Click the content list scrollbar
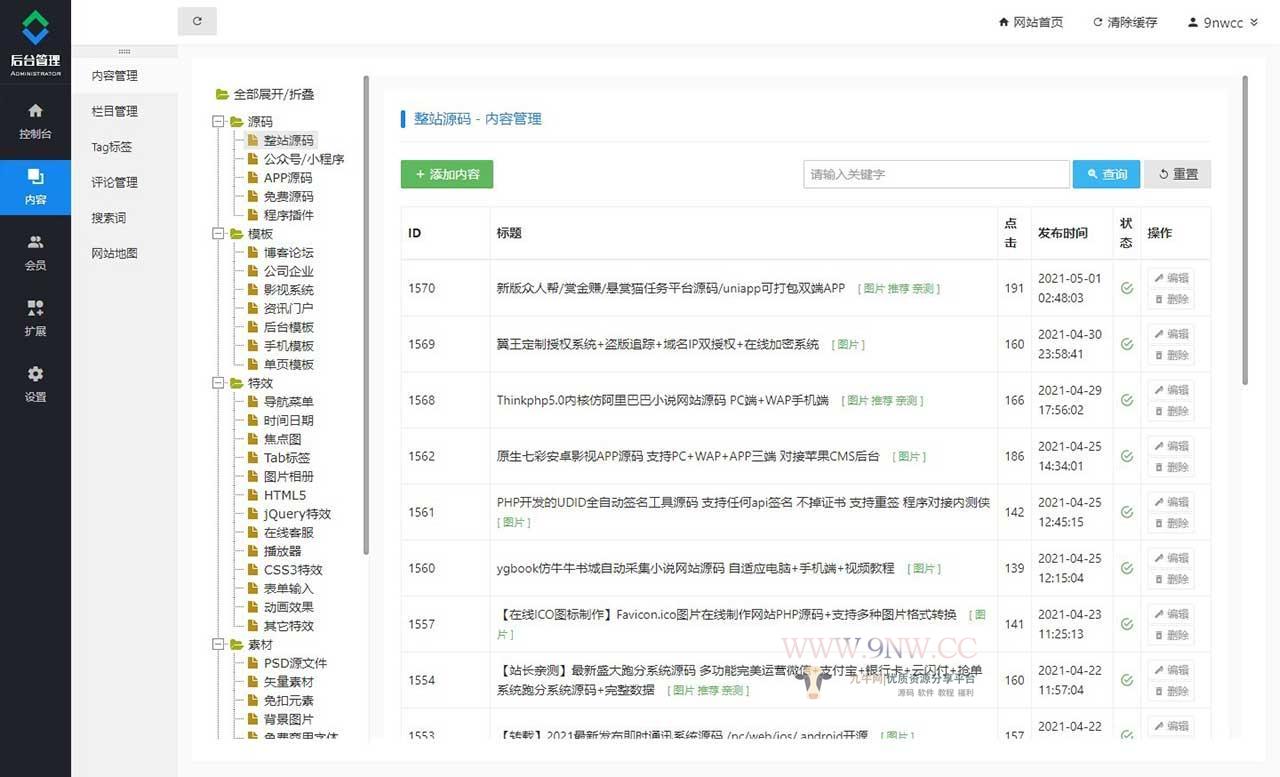This screenshot has width=1280, height=777. tap(1245, 230)
